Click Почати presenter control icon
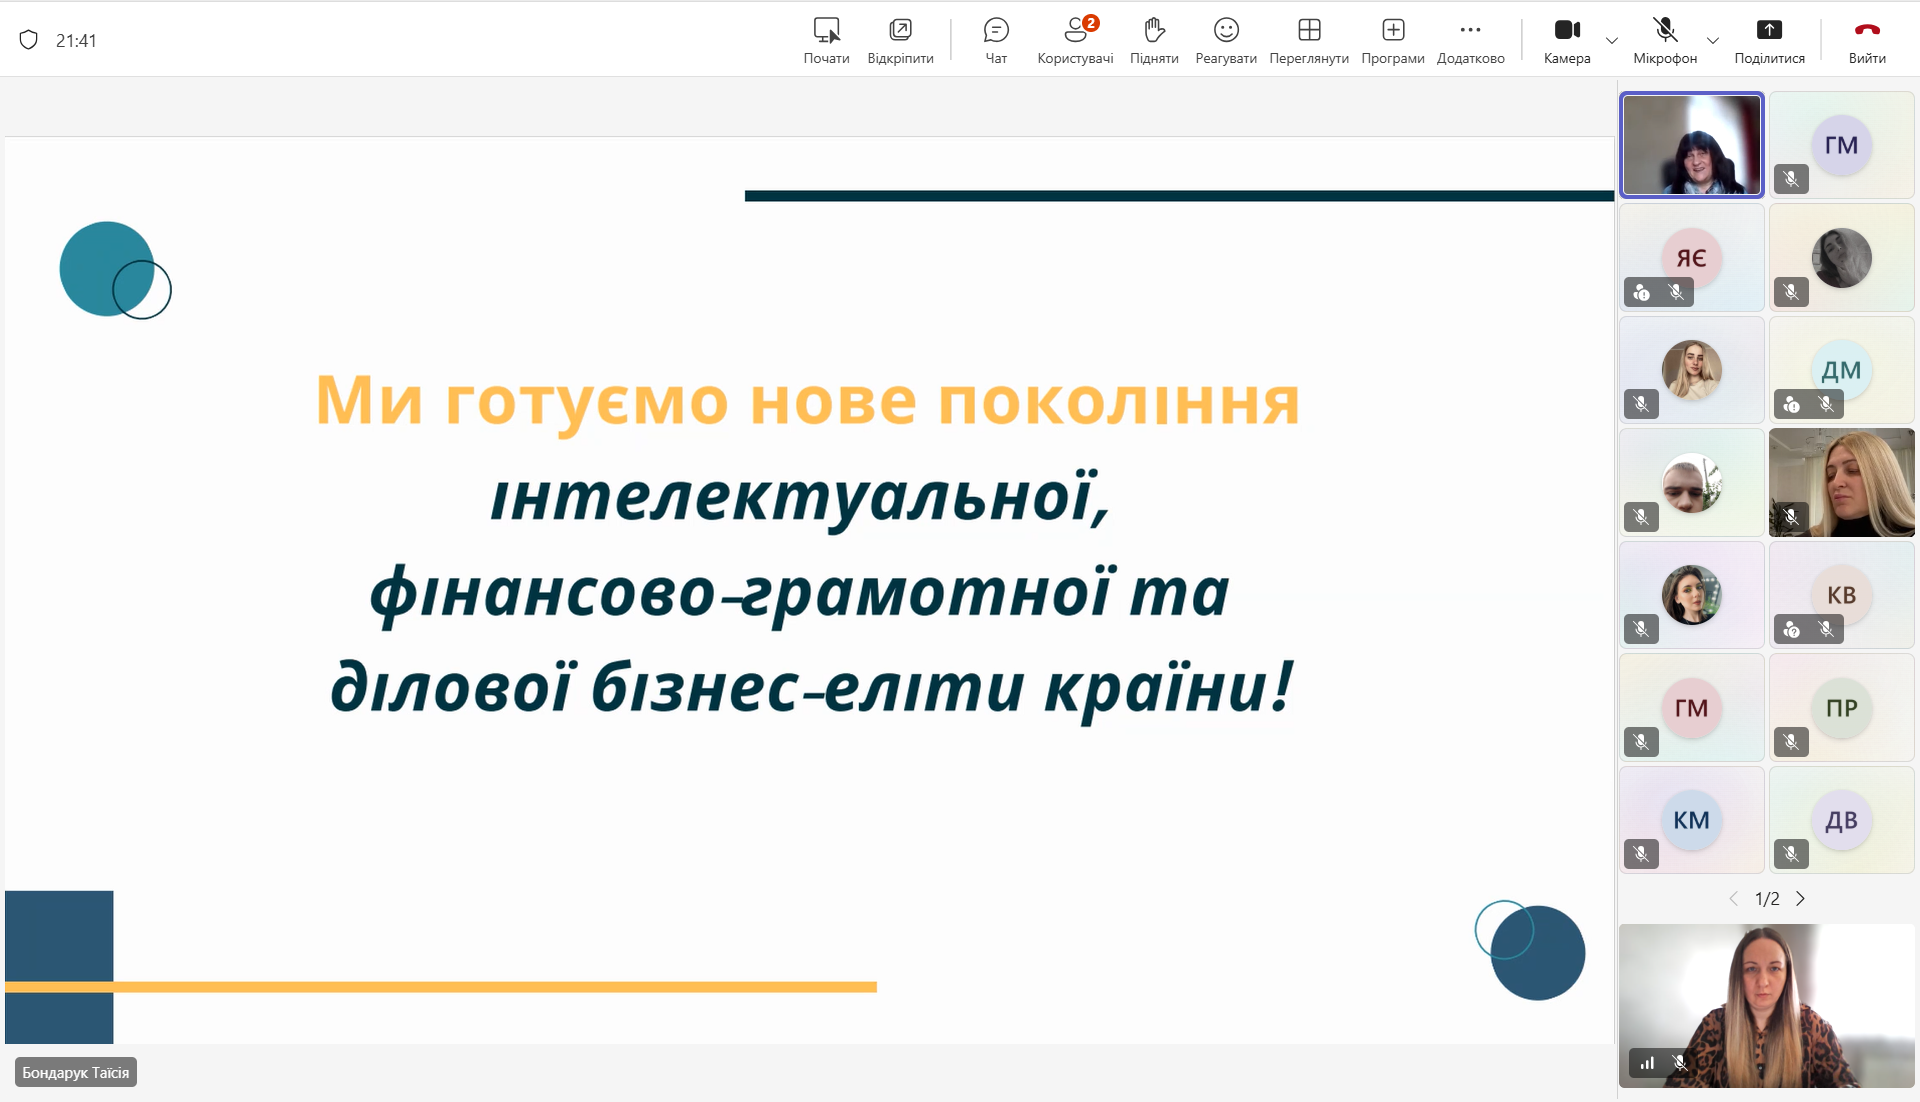Screen dimensions: 1920x1102 (826, 40)
